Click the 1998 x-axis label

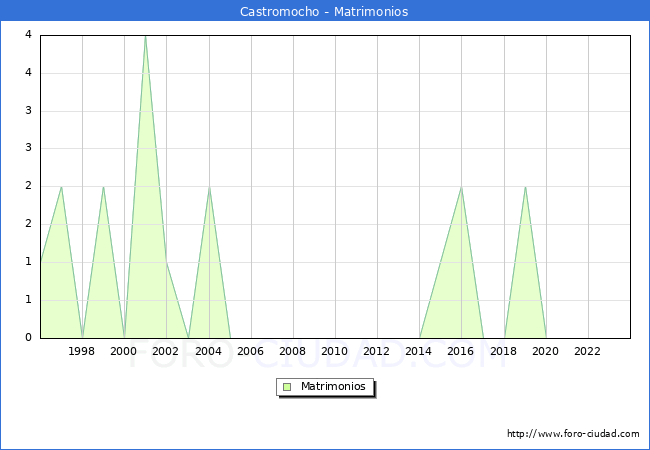click(82, 351)
